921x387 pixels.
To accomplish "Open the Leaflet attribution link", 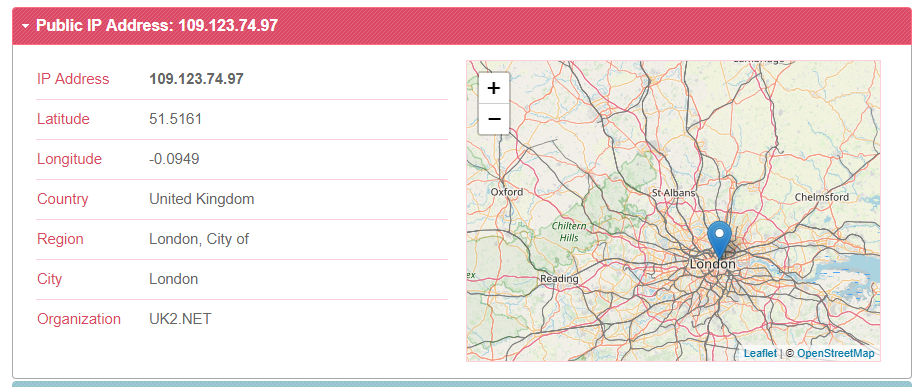I will (760, 354).
